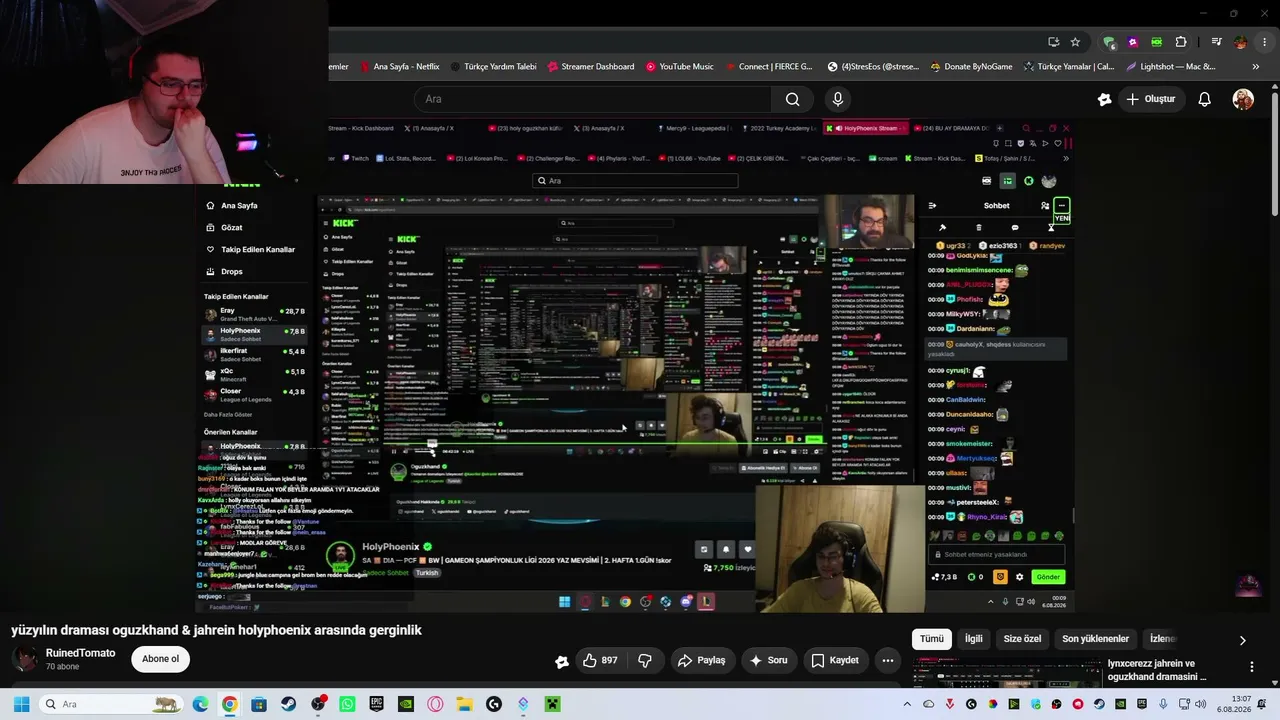Save the video with Kaydet
Viewport: 1280px width, 720px height.
point(835,660)
